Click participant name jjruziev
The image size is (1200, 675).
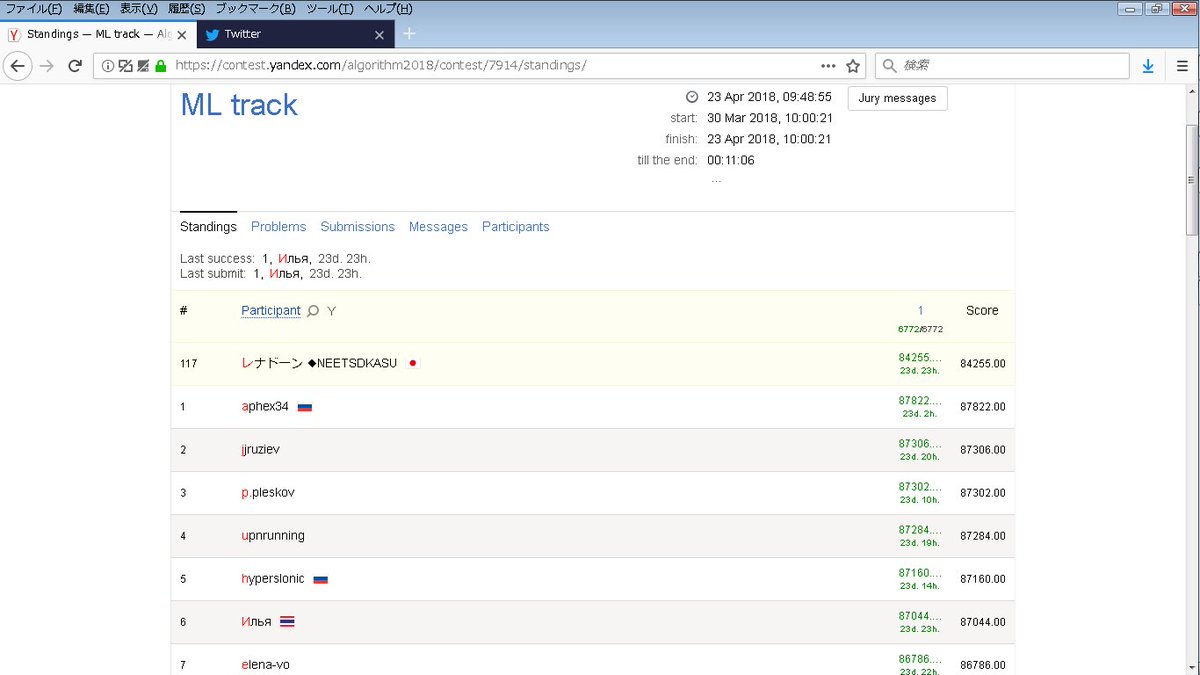coord(261,450)
